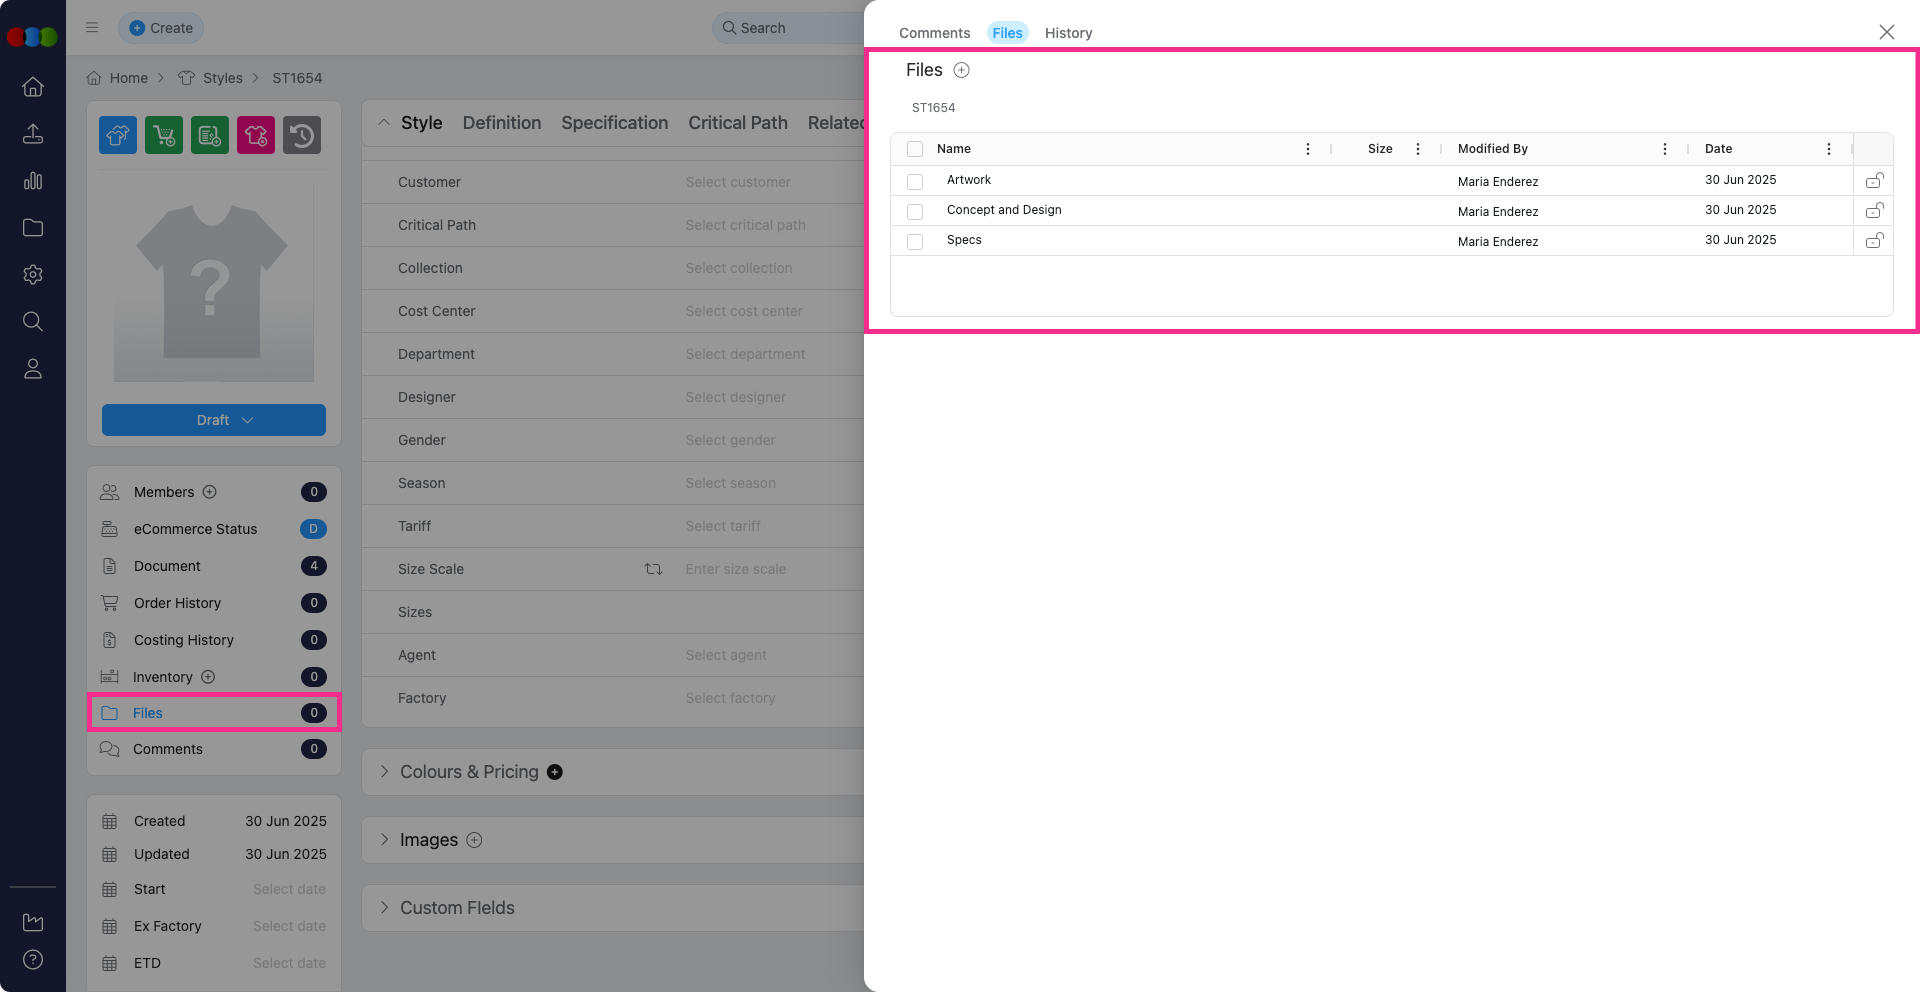This screenshot has height=992, width=1920.
Task: Check the Artwork folder checkbox
Action: pos(915,182)
